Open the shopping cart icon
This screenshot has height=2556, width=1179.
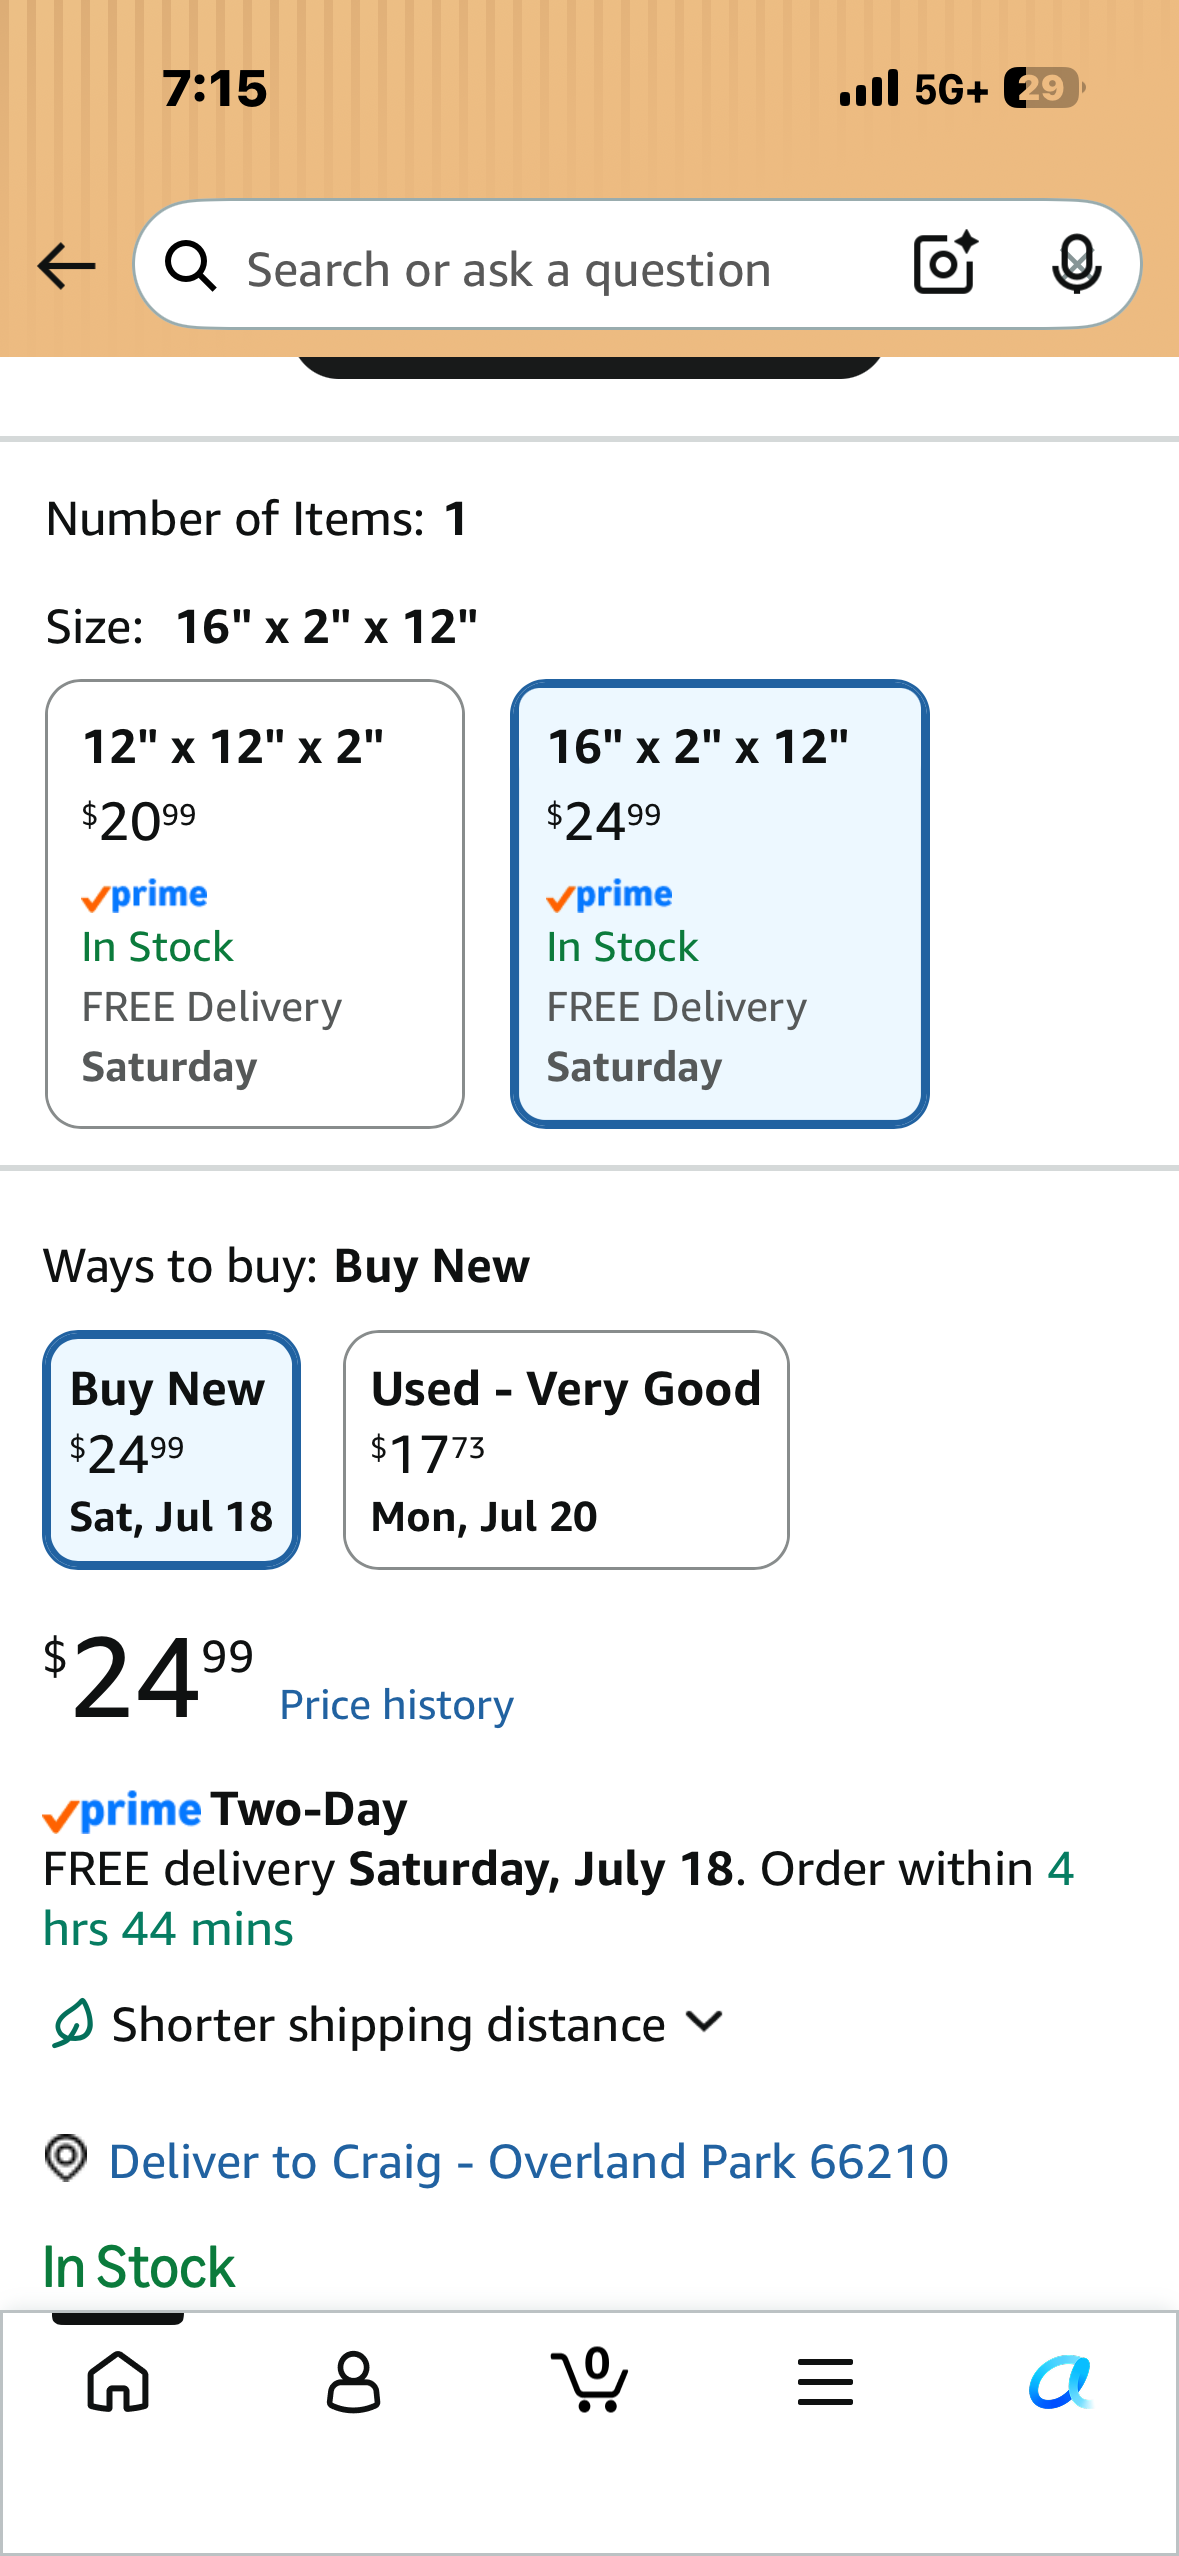pyautogui.click(x=590, y=2379)
